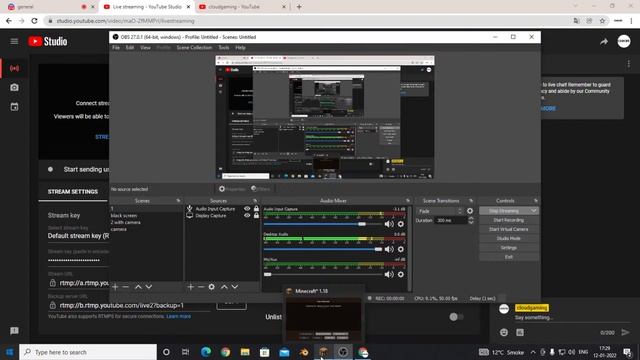Expand the Stop Streaming button arrow
Viewport: 640px width, 360px height.
pyautogui.click(x=533, y=211)
